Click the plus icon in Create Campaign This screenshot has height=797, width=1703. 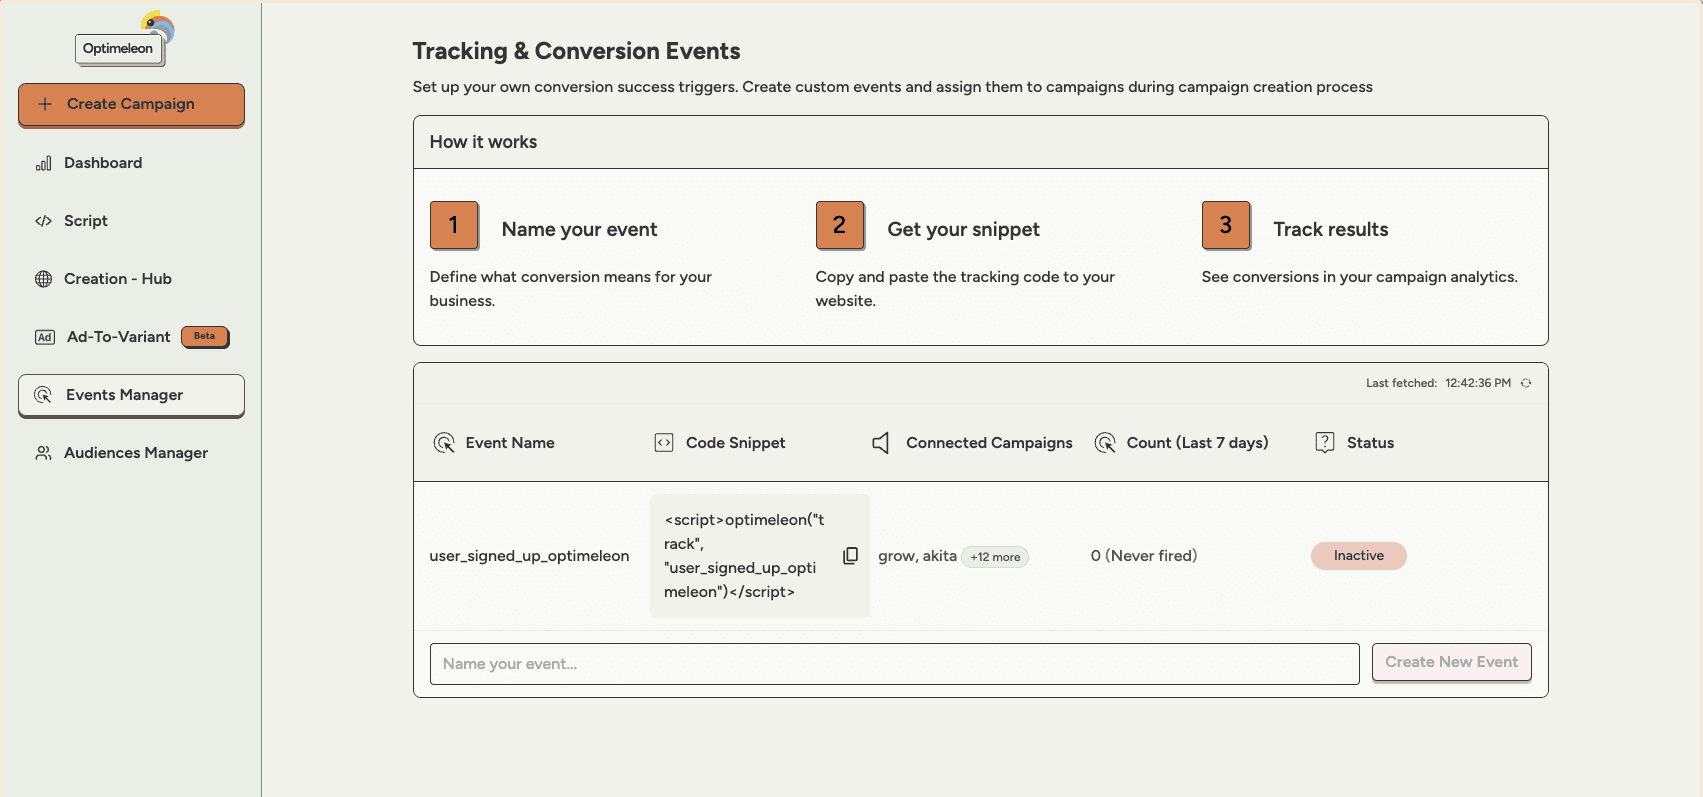(x=45, y=104)
